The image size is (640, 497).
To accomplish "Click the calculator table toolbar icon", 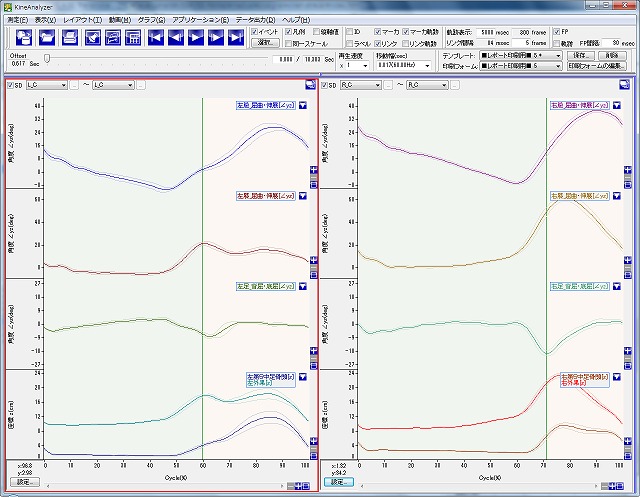I will point(133,38).
